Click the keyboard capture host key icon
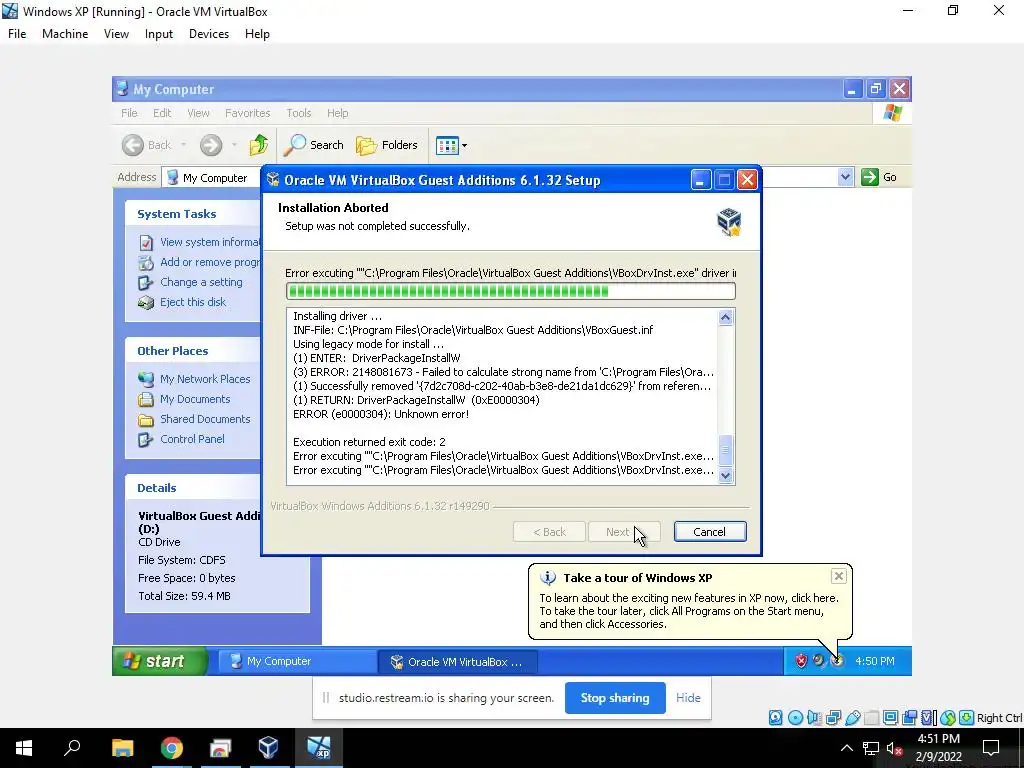Screen dimensions: 1024x768 point(967,718)
